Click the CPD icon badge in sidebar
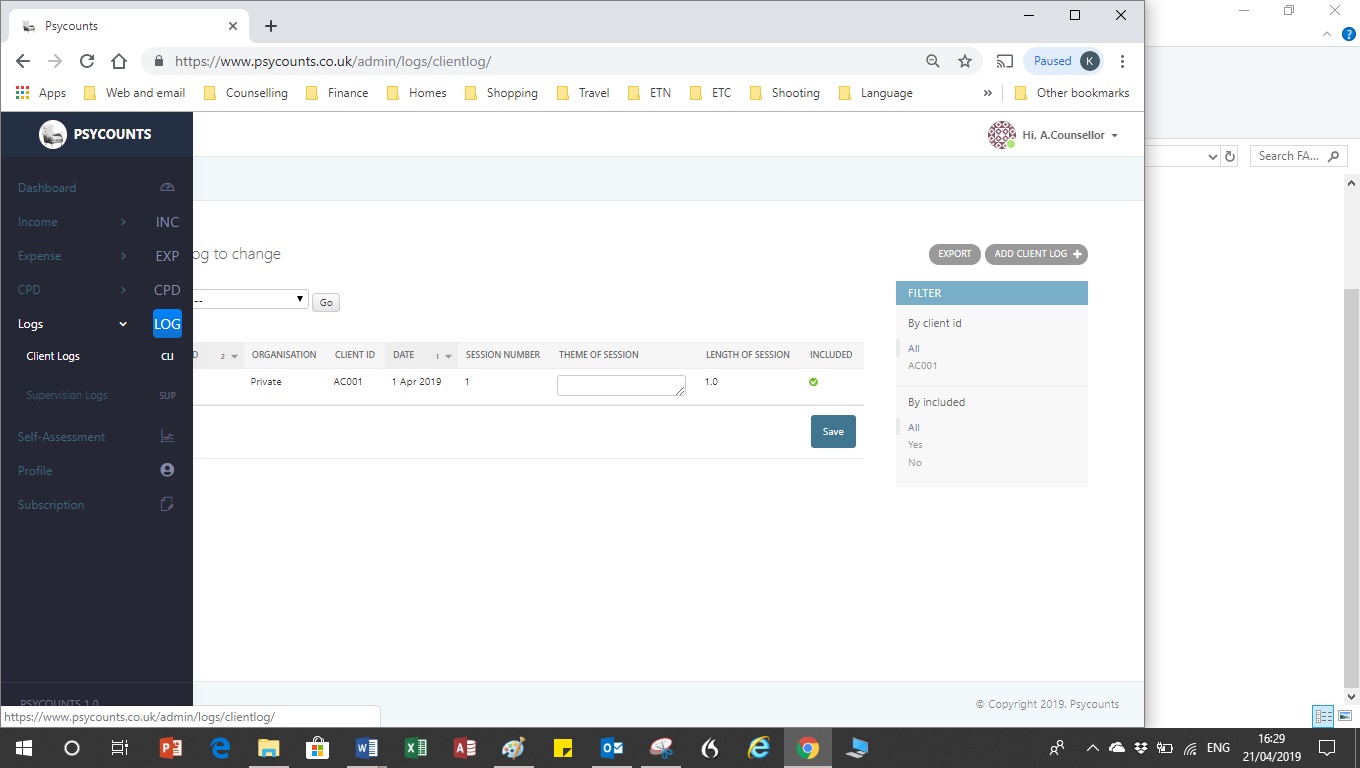The height and width of the screenshot is (768, 1360). [167, 290]
